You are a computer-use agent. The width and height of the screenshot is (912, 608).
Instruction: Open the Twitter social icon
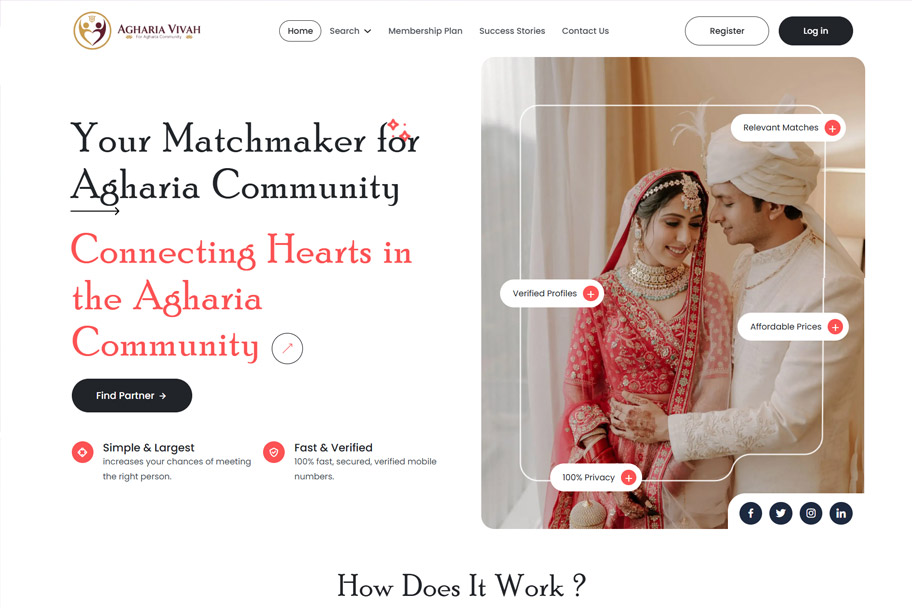pyautogui.click(x=781, y=513)
